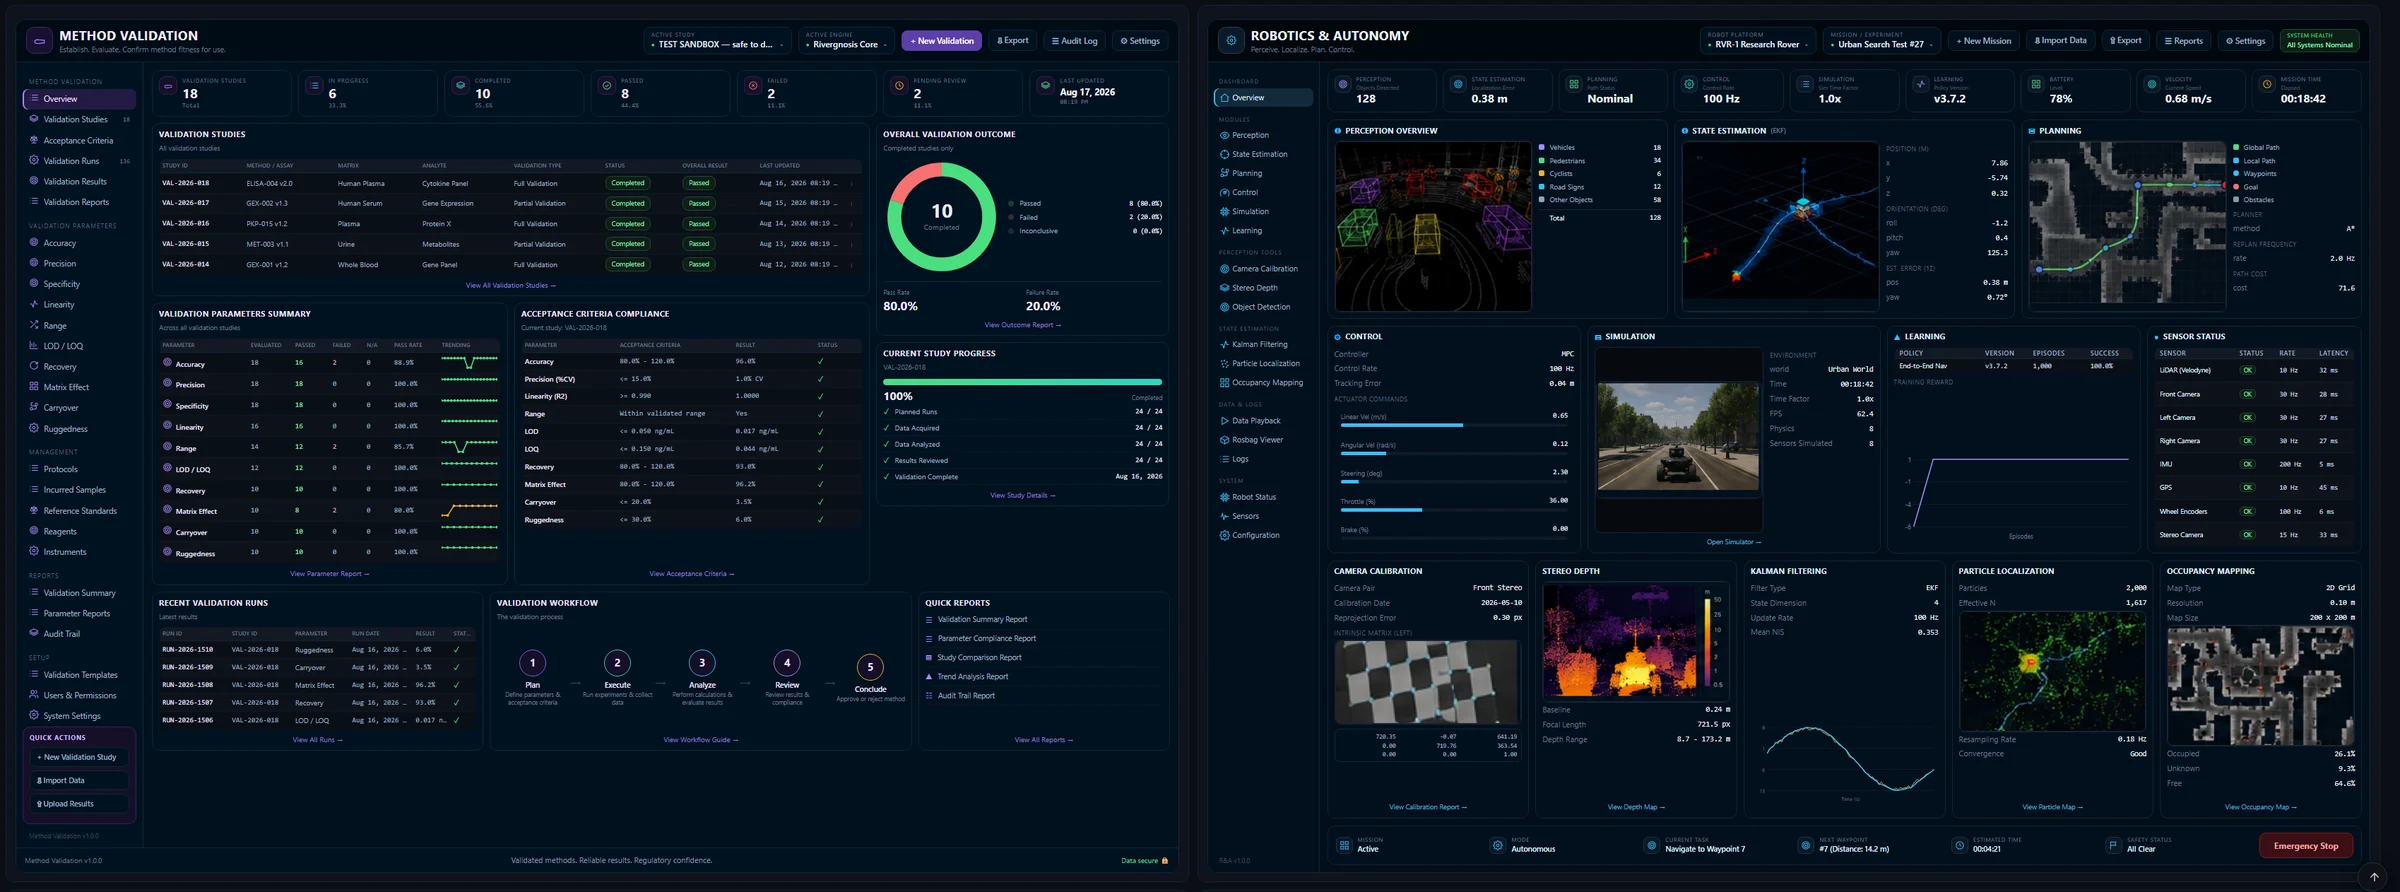This screenshot has height=892, width=2400.
Task: Click the Pending Review clock icon
Action: click(899, 86)
